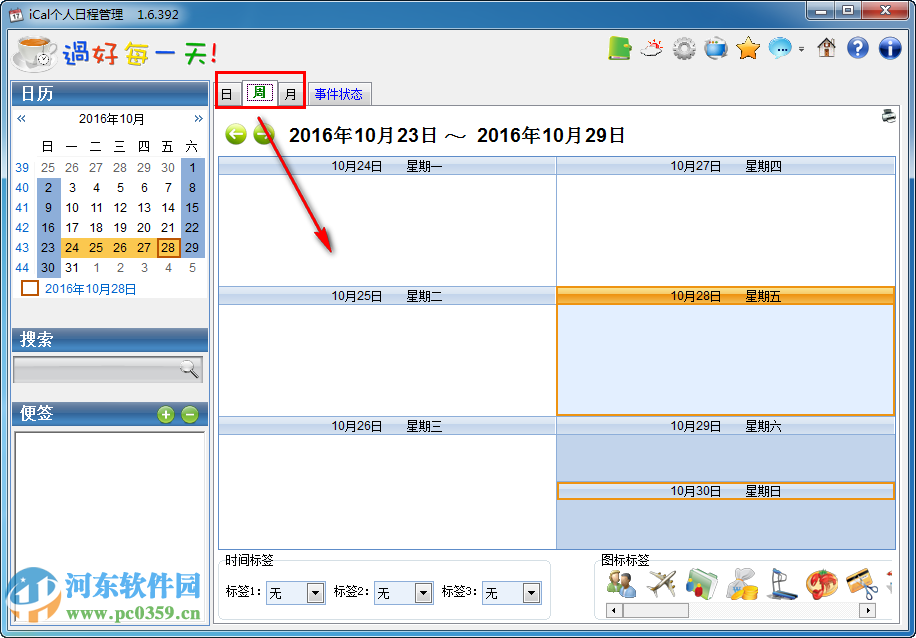916x638 pixels.
Task: Pick the money bag icon tag
Action: [x=743, y=584]
